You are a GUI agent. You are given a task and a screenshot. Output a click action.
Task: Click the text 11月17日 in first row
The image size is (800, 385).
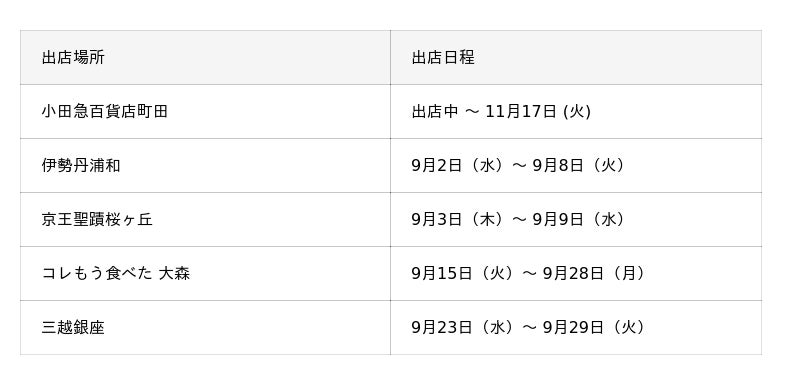click(520, 111)
